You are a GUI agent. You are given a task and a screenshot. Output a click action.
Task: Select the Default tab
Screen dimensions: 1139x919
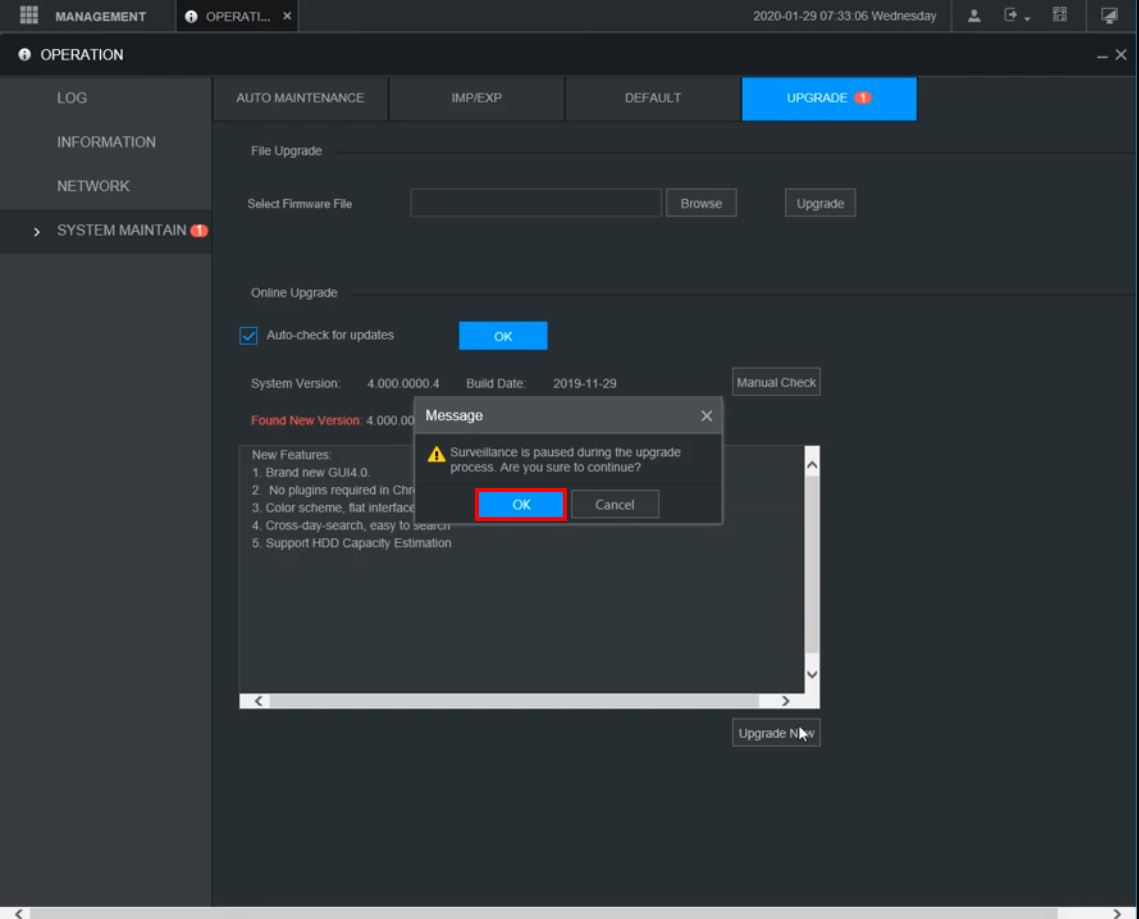pos(652,98)
